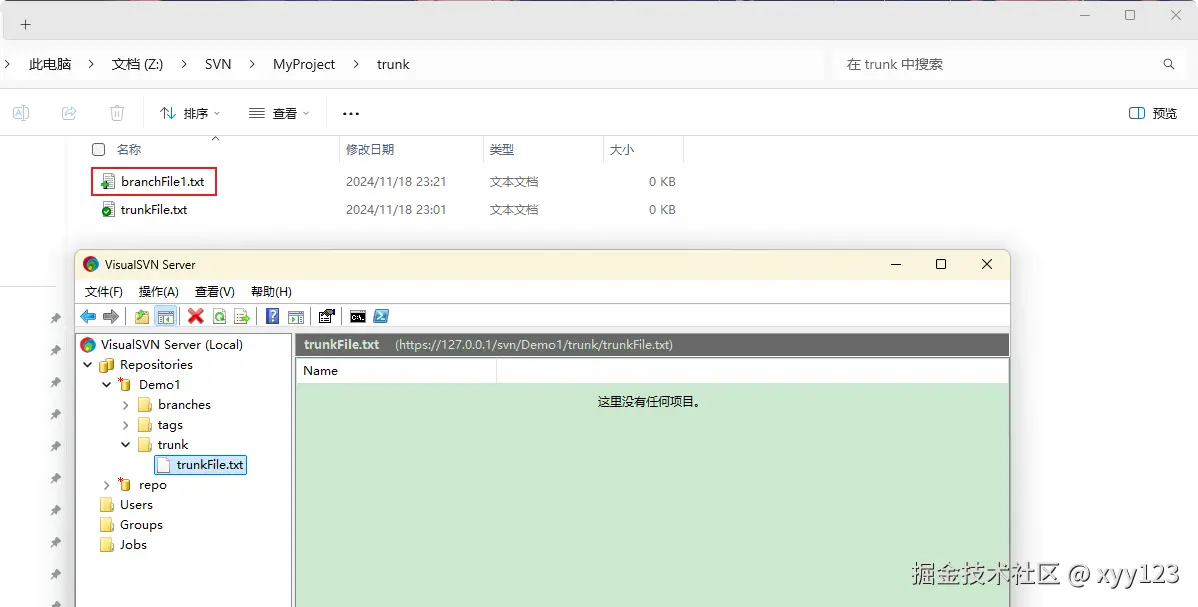The width and height of the screenshot is (1198, 607).
Task: Select branchFile1.txt in Explorer file list
Action: click(x=163, y=182)
